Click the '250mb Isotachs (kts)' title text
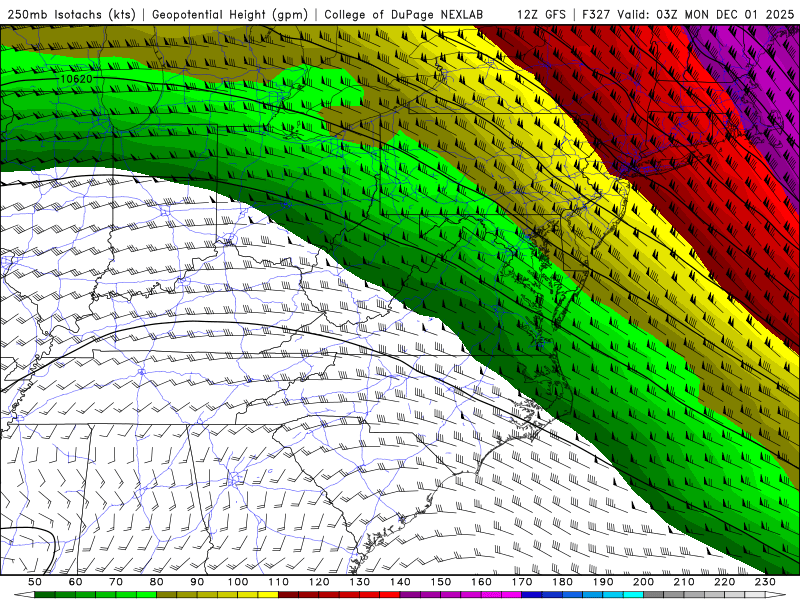Viewport: 800px width, 600px height. tap(71, 14)
